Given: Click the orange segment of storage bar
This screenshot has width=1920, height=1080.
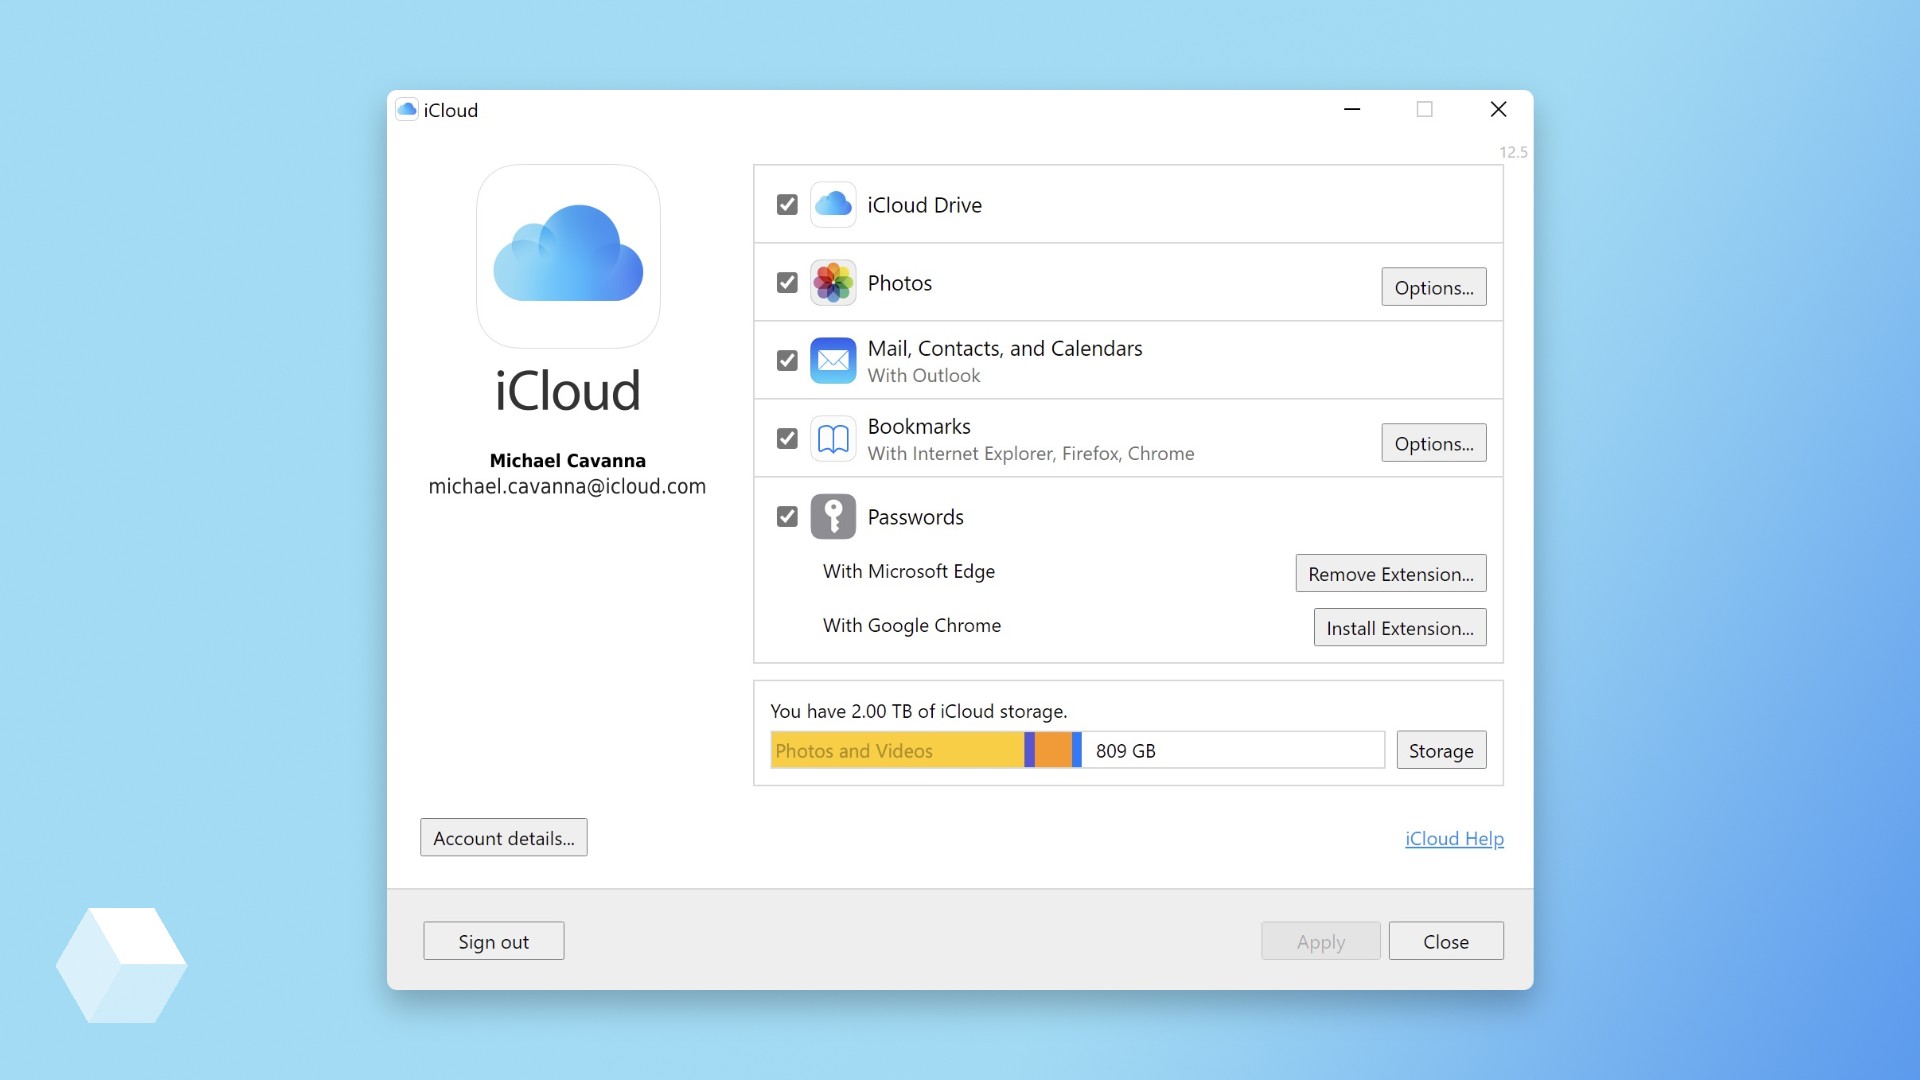Looking at the screenshot, I should [1053, 750].
